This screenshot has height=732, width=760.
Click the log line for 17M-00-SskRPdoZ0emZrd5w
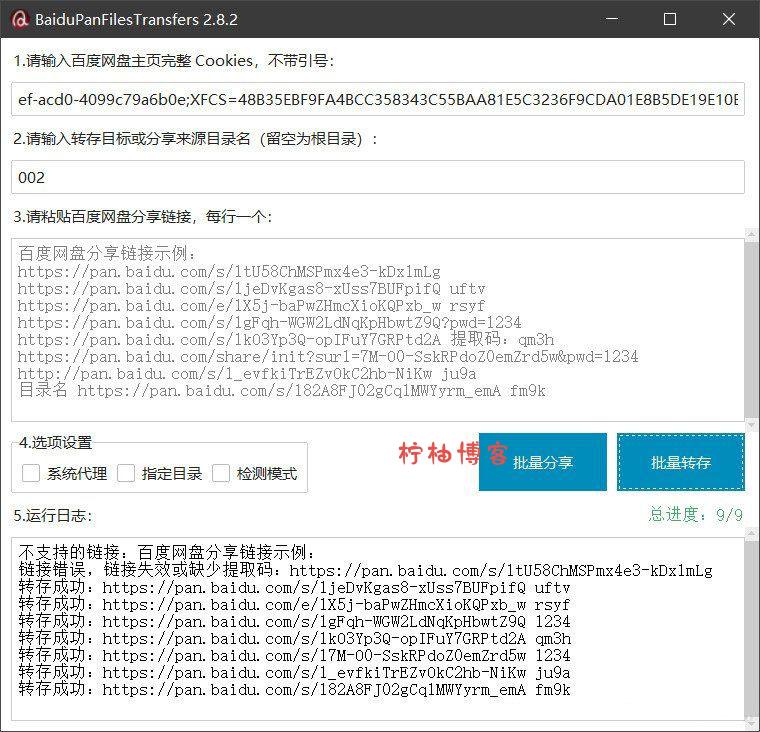tap(294, 656)
